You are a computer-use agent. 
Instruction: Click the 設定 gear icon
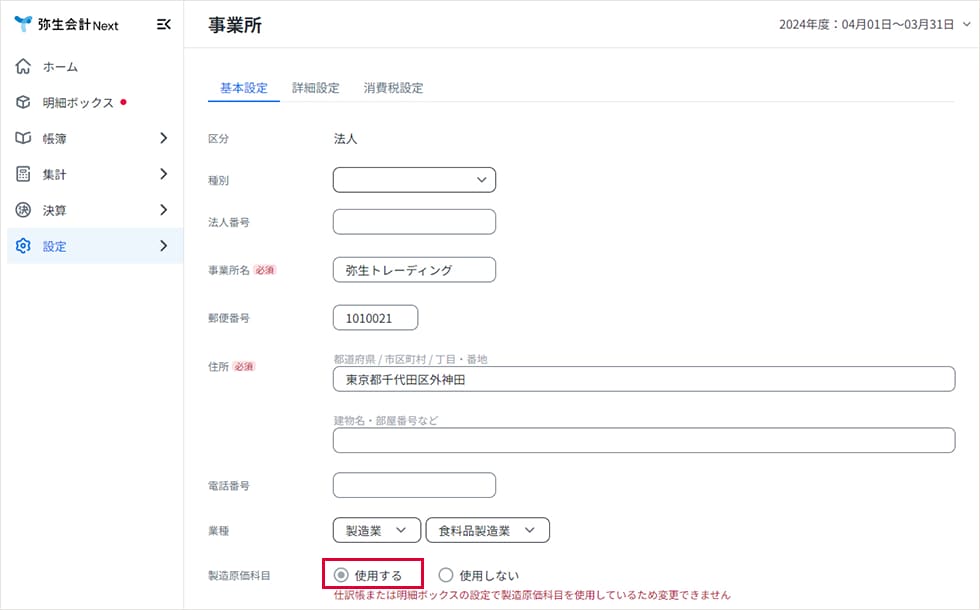[24, 246]
